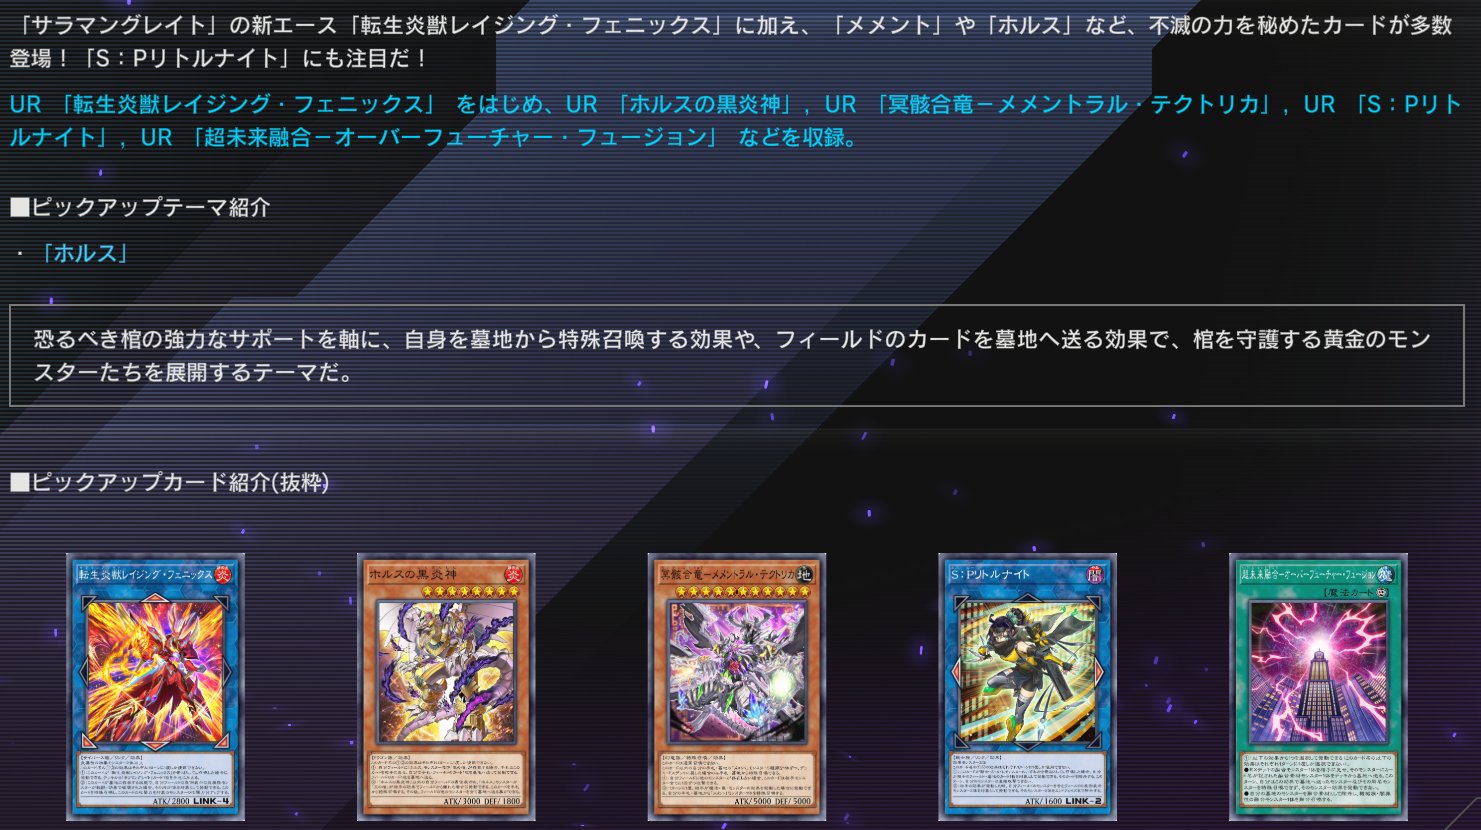Click the 炎 attribute icon on ホルスの黒炎神
1481x830 pixels.
pos(514,575)
